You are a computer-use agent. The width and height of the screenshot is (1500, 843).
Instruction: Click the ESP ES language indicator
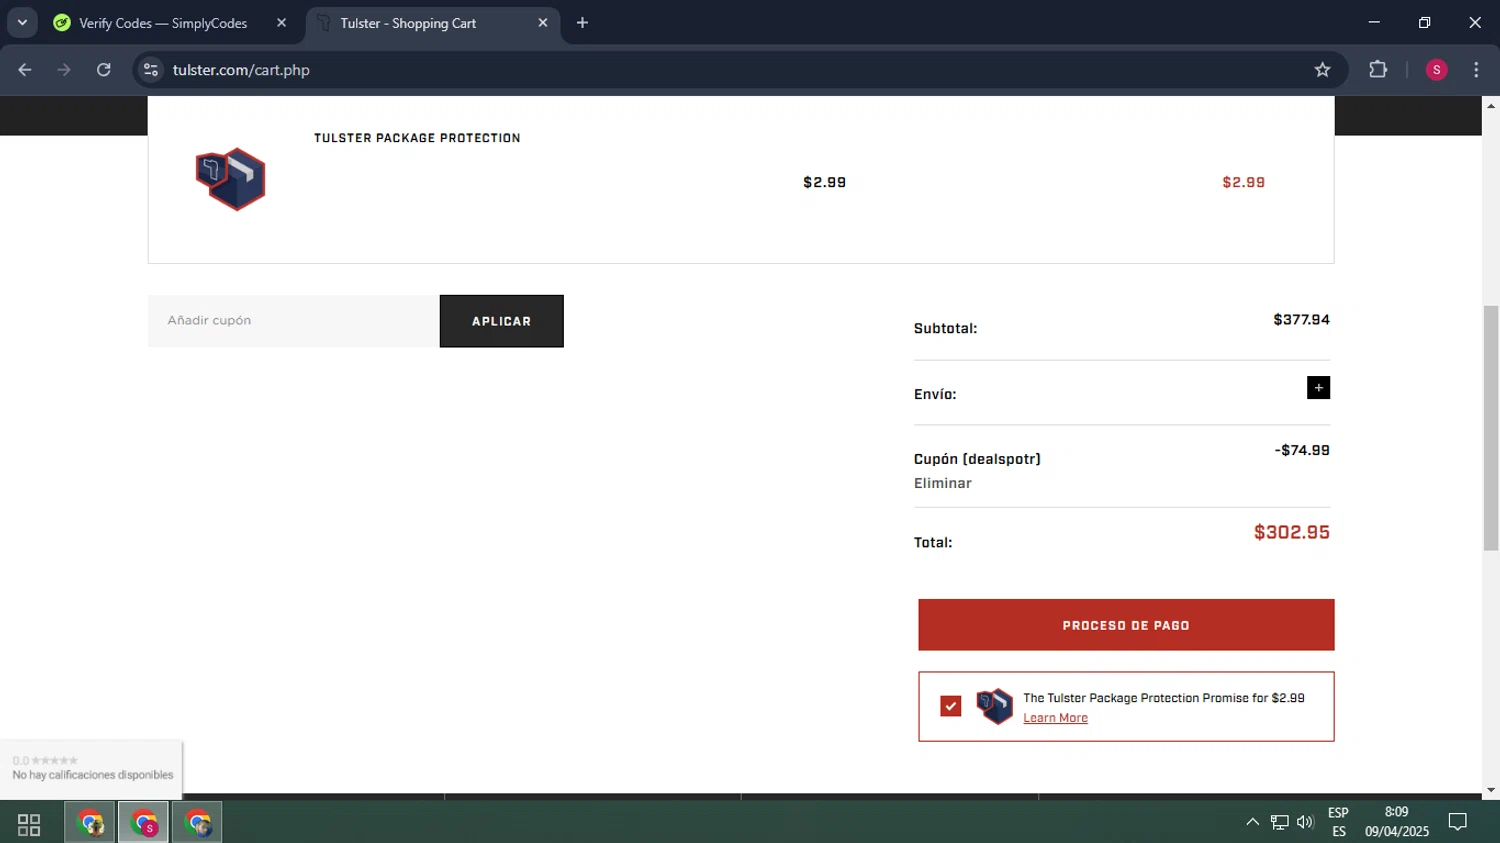tap(1338, 822)
